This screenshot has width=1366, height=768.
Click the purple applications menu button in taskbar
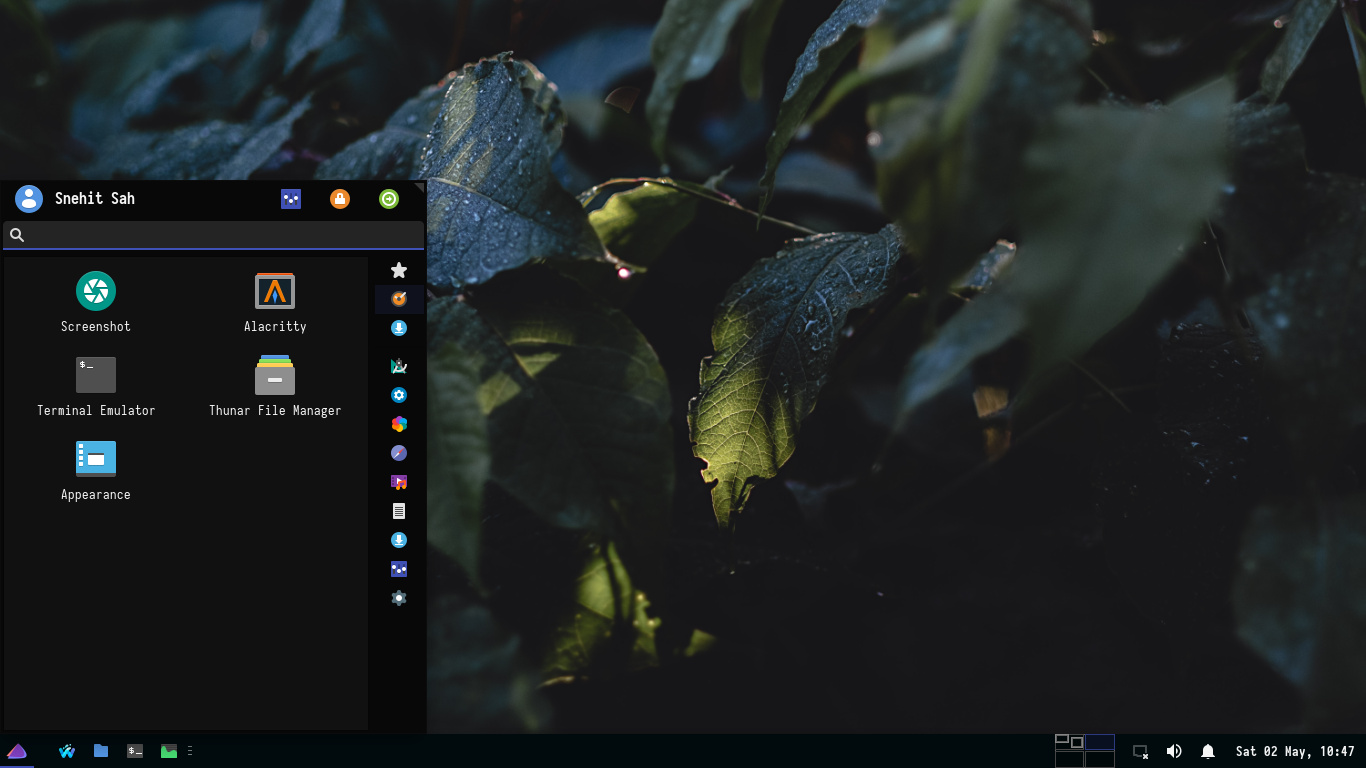coord(17,751)
